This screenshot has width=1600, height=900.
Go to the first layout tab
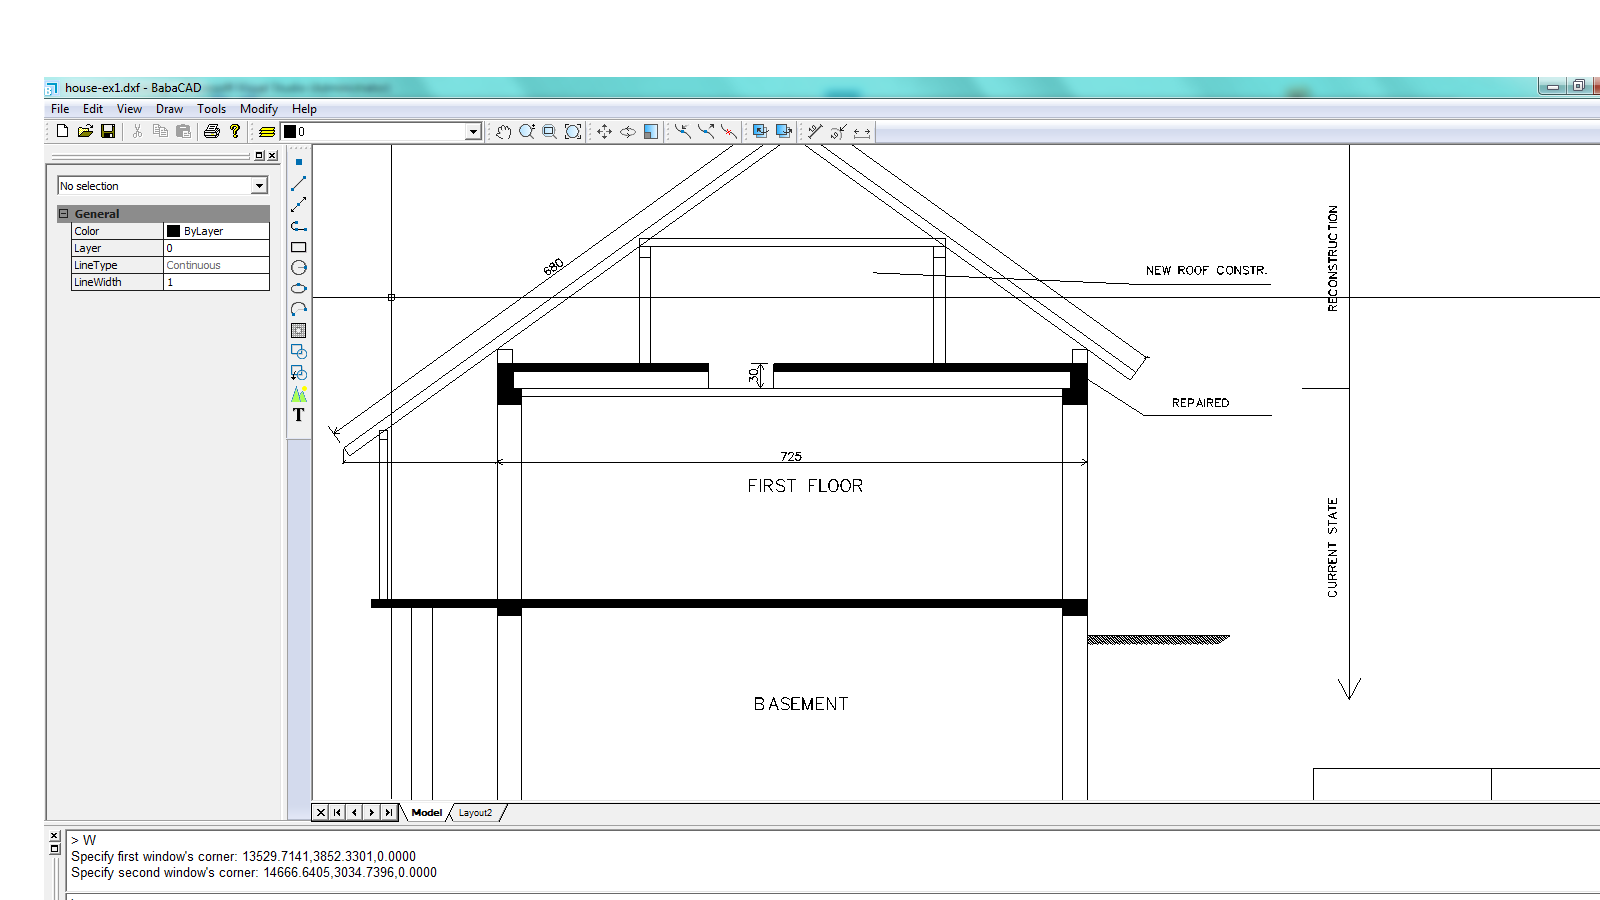coord(337,813)
